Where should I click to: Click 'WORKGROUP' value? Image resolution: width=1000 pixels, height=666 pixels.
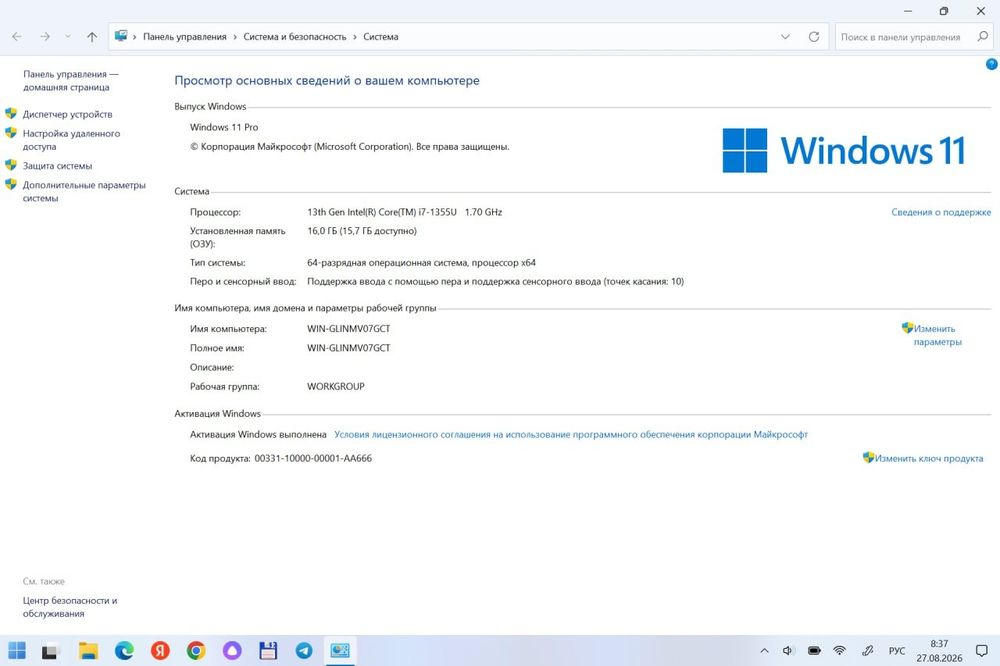pos(335,387)
